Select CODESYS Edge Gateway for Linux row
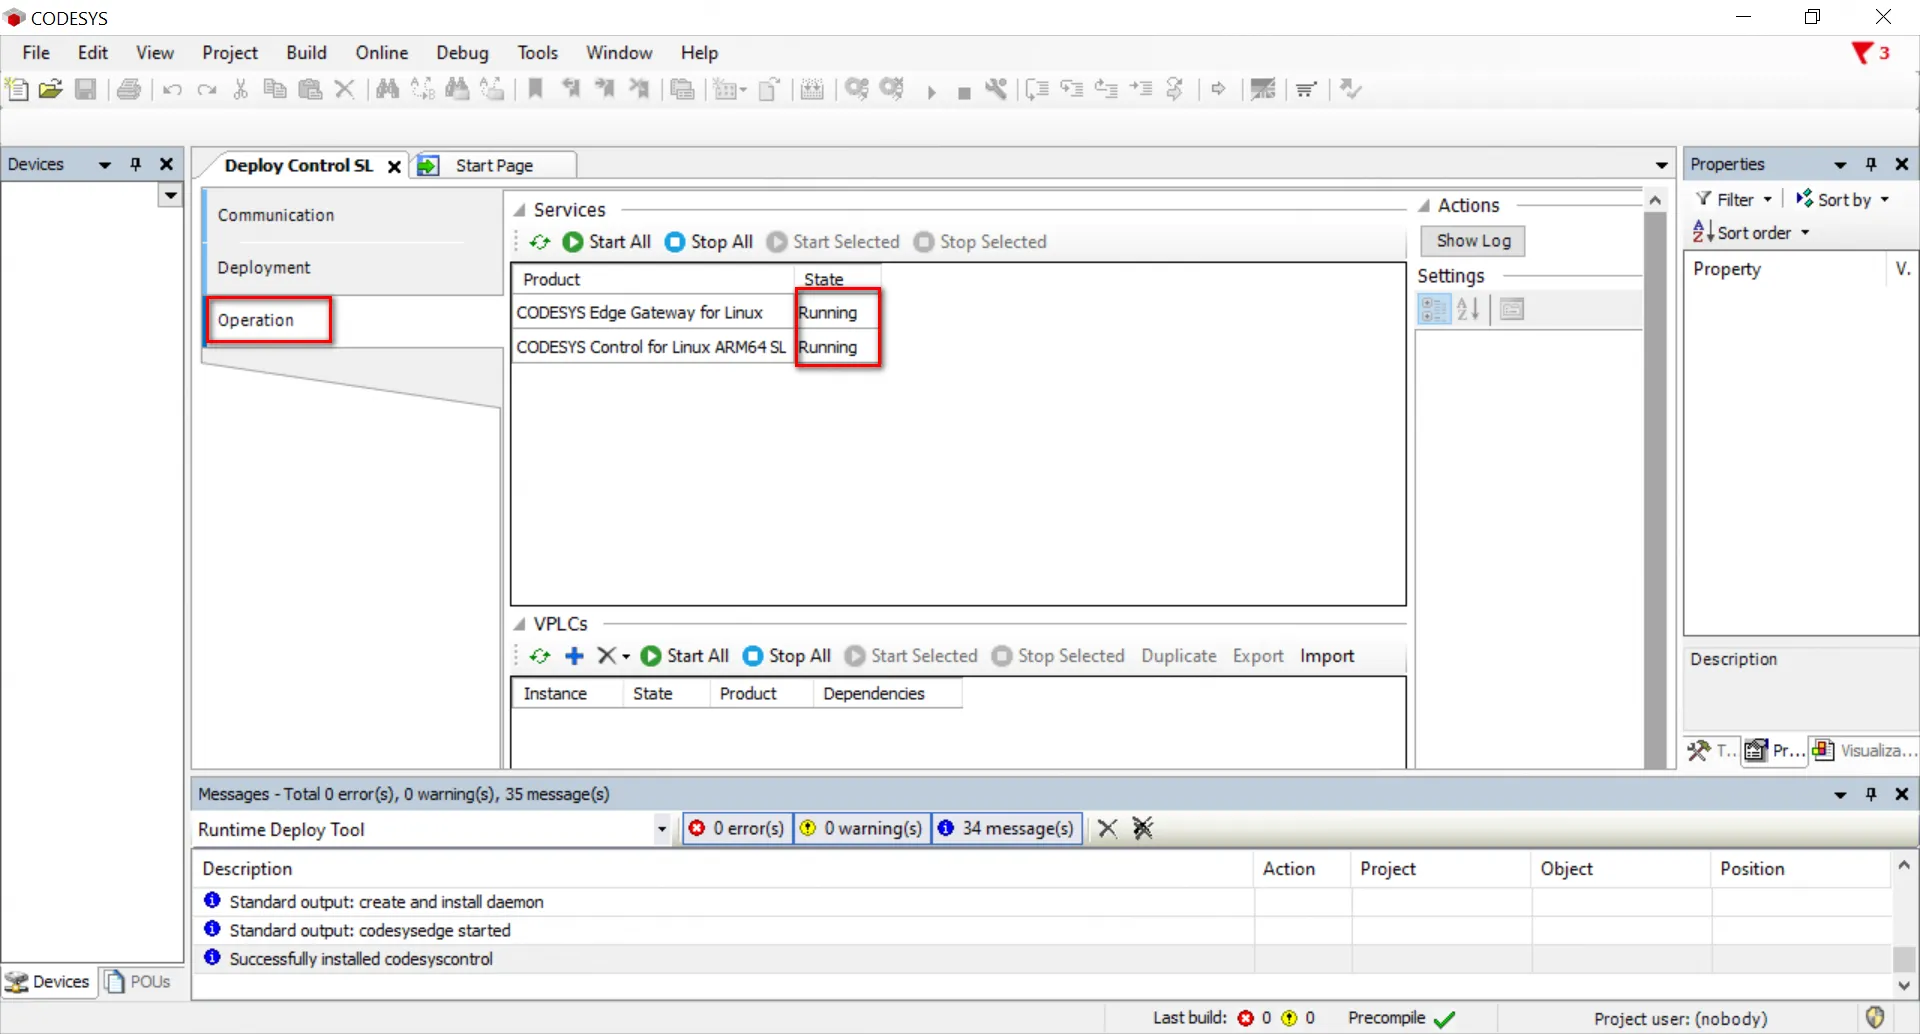Viewport: 1920px width, 1034px height. (640, 313)
